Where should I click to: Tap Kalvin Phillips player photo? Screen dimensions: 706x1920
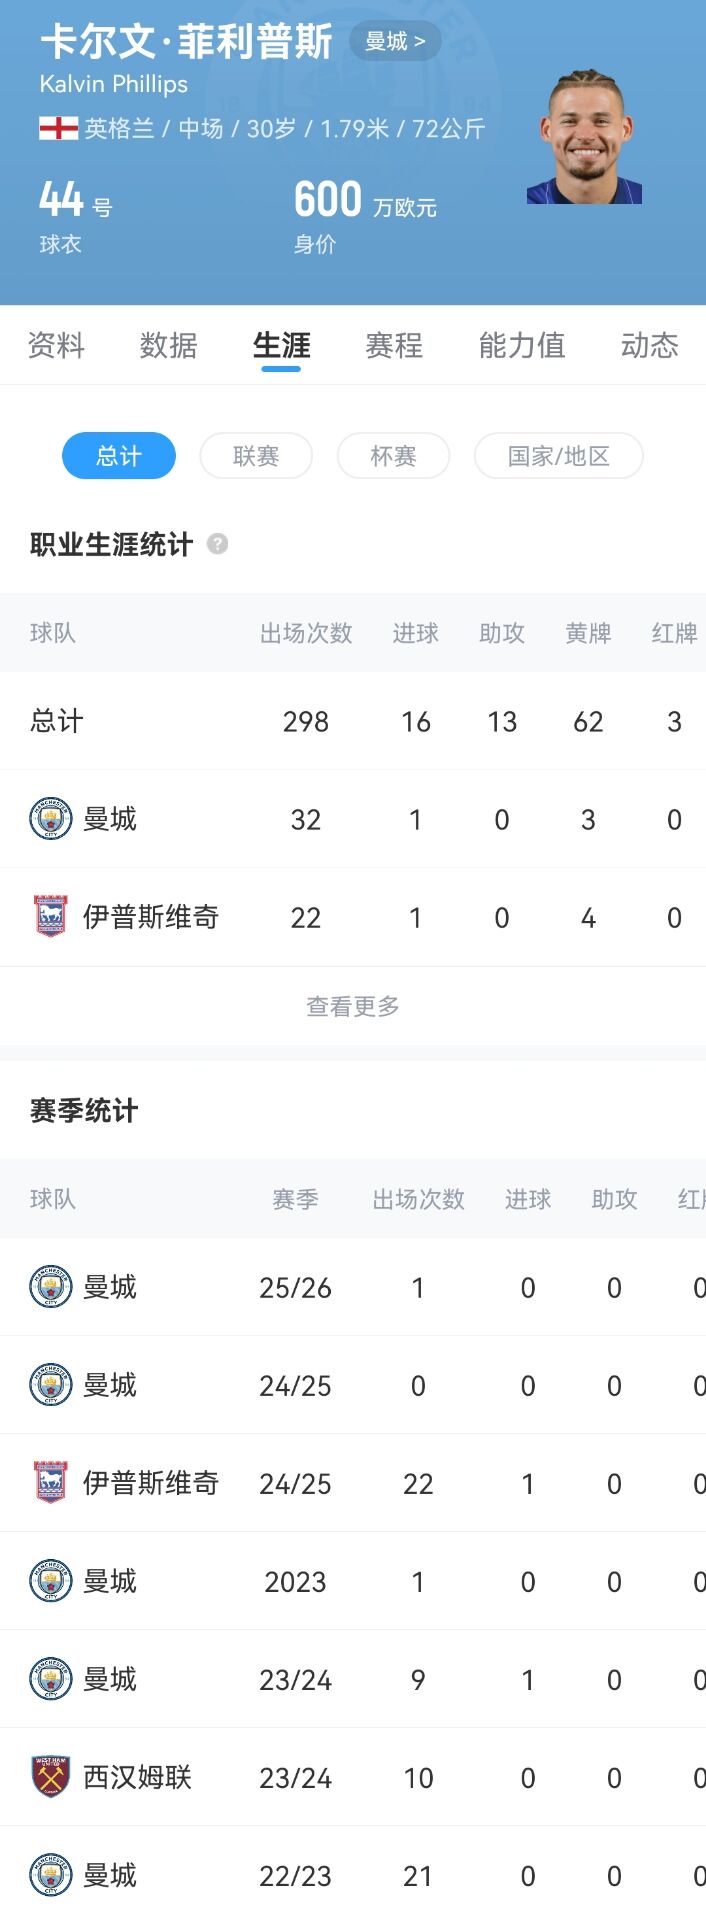point(584,137)
